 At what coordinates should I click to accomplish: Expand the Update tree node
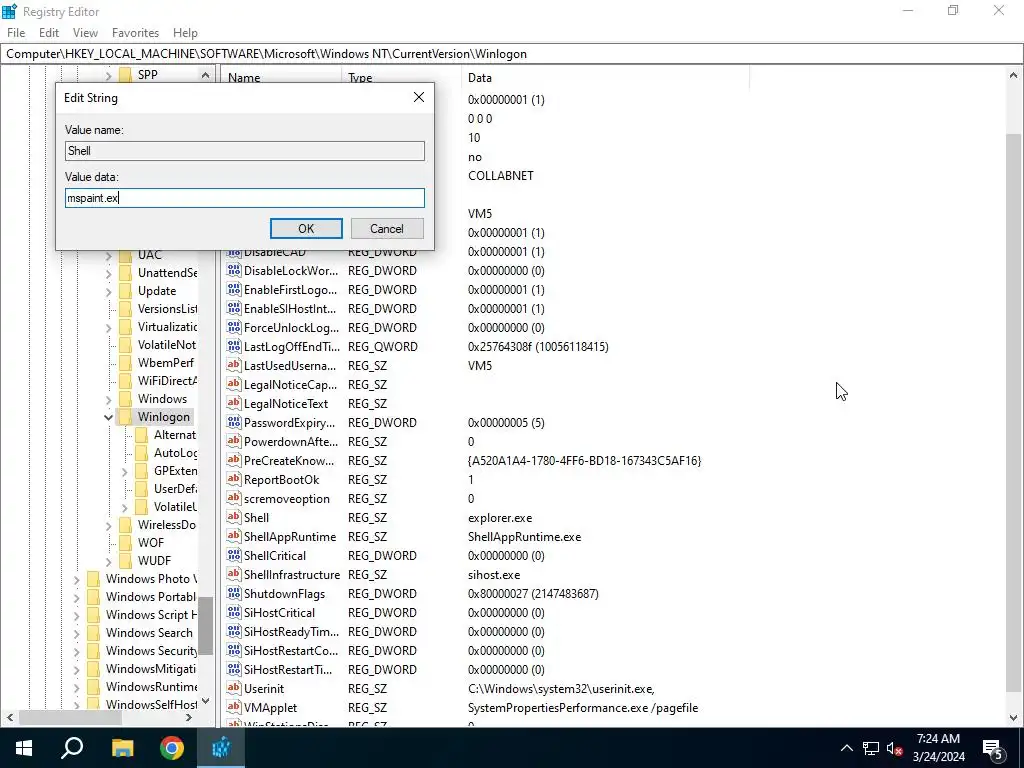[108, 291]
